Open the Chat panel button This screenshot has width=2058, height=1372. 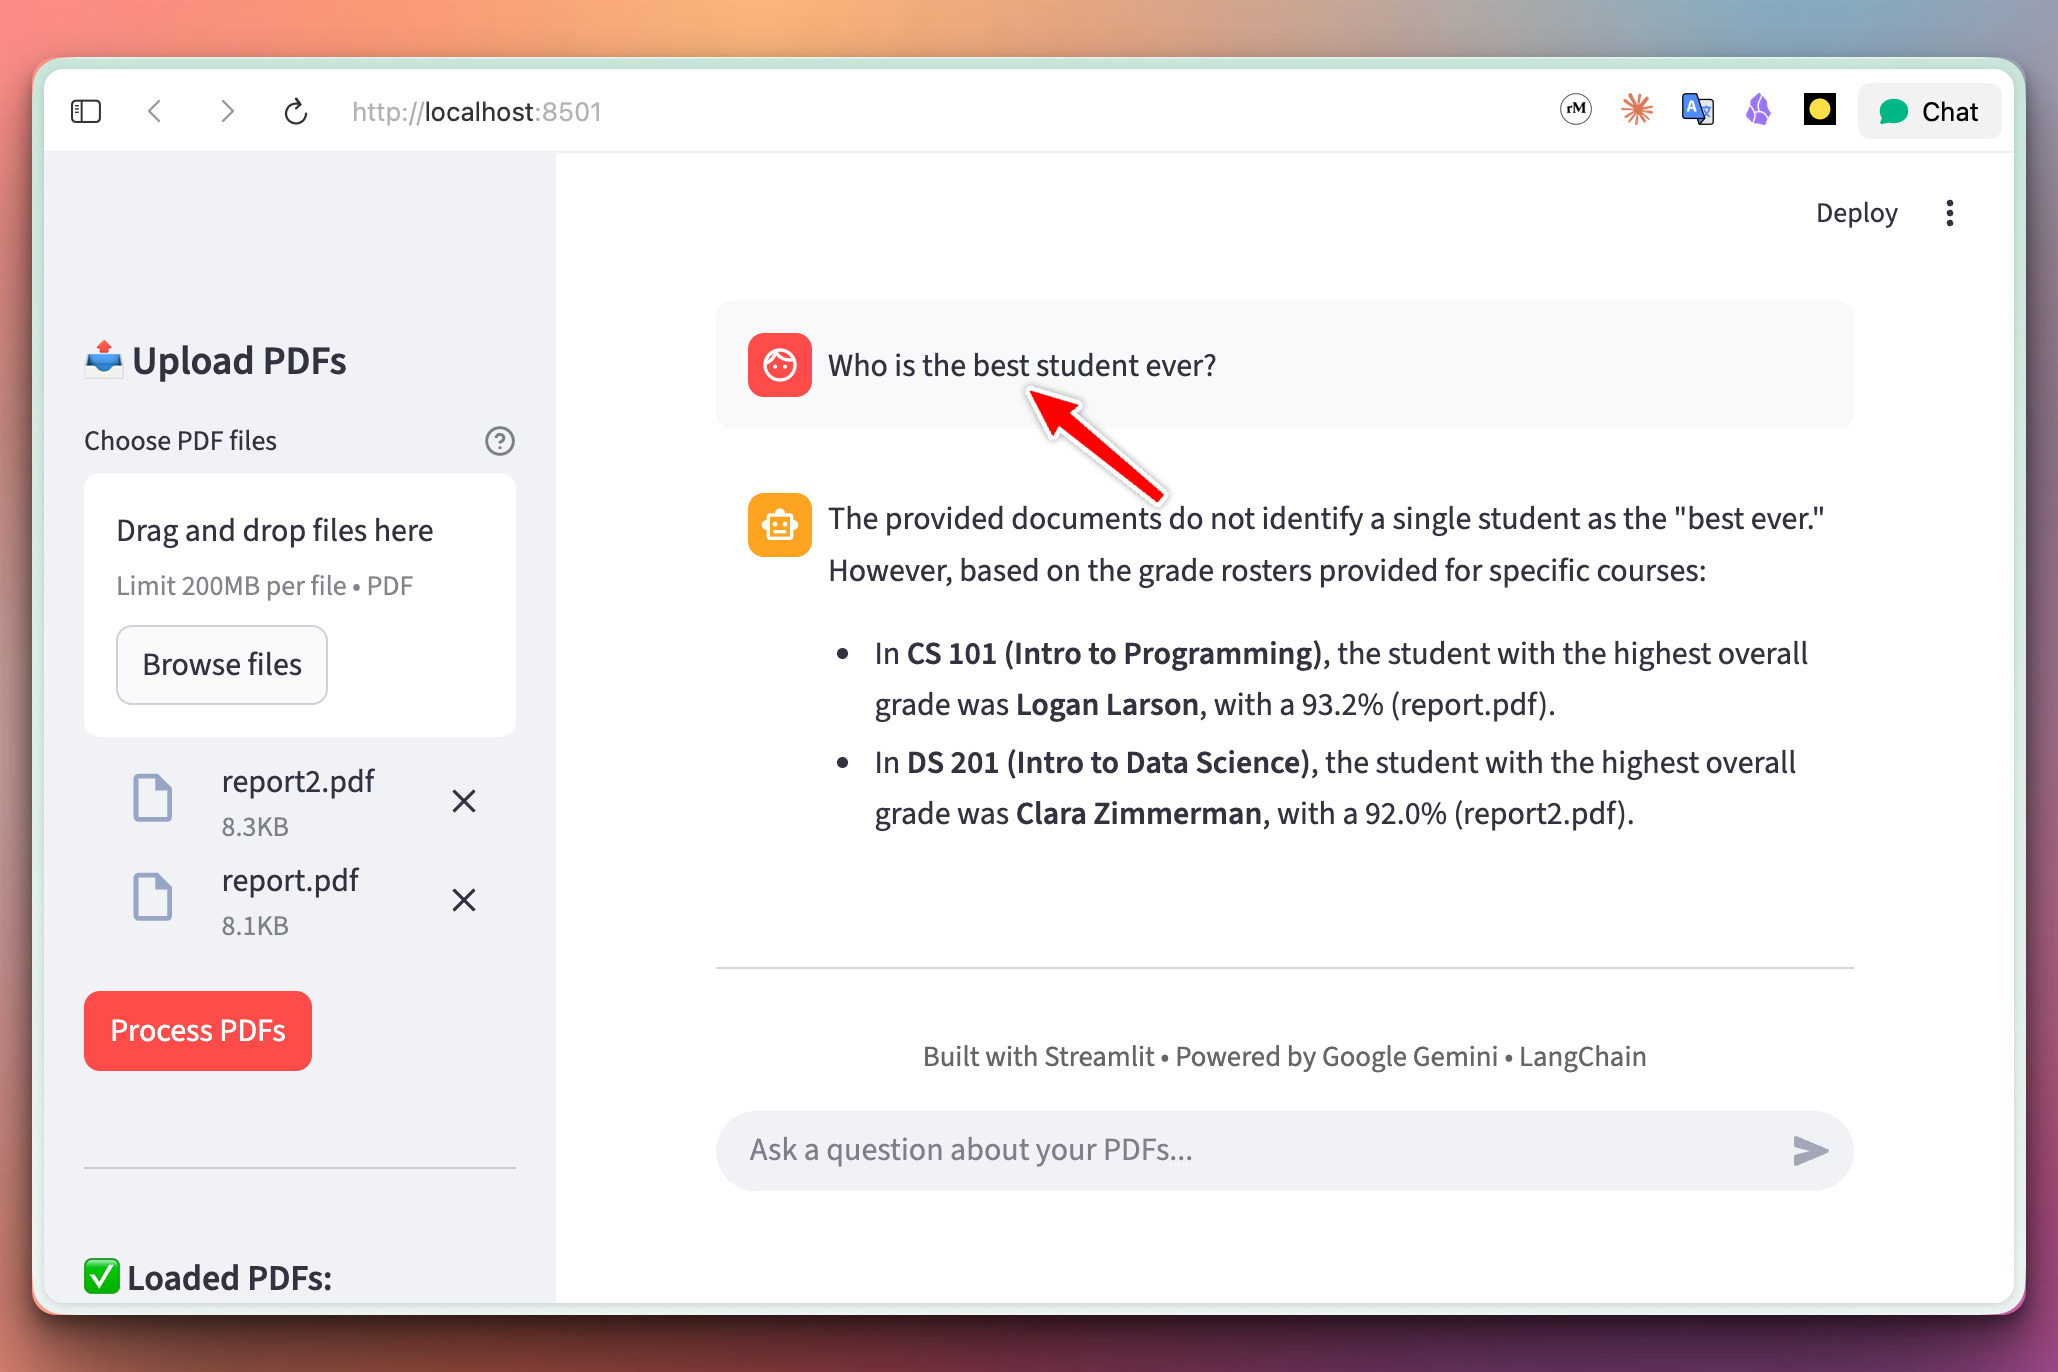1929,111
